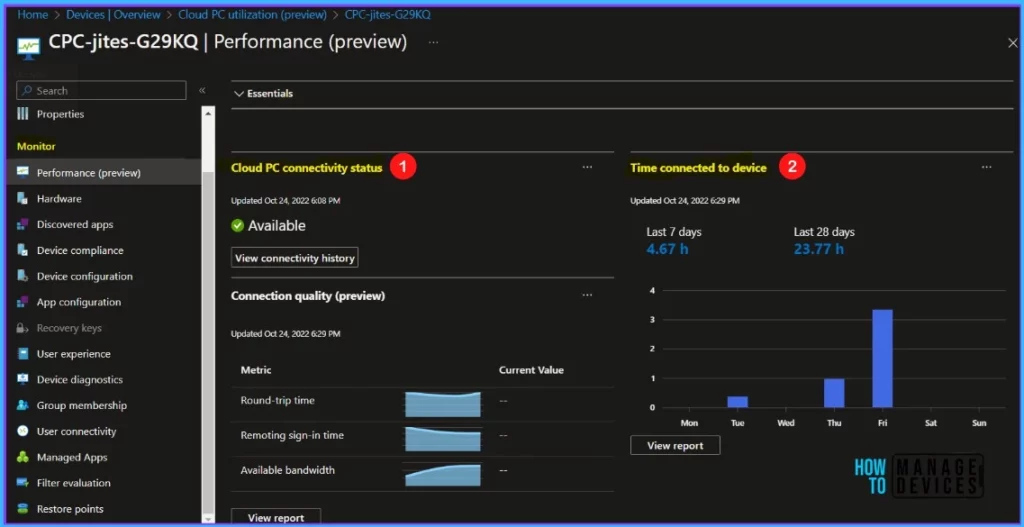Click the page header monitor icon

(x=28, y=46)
